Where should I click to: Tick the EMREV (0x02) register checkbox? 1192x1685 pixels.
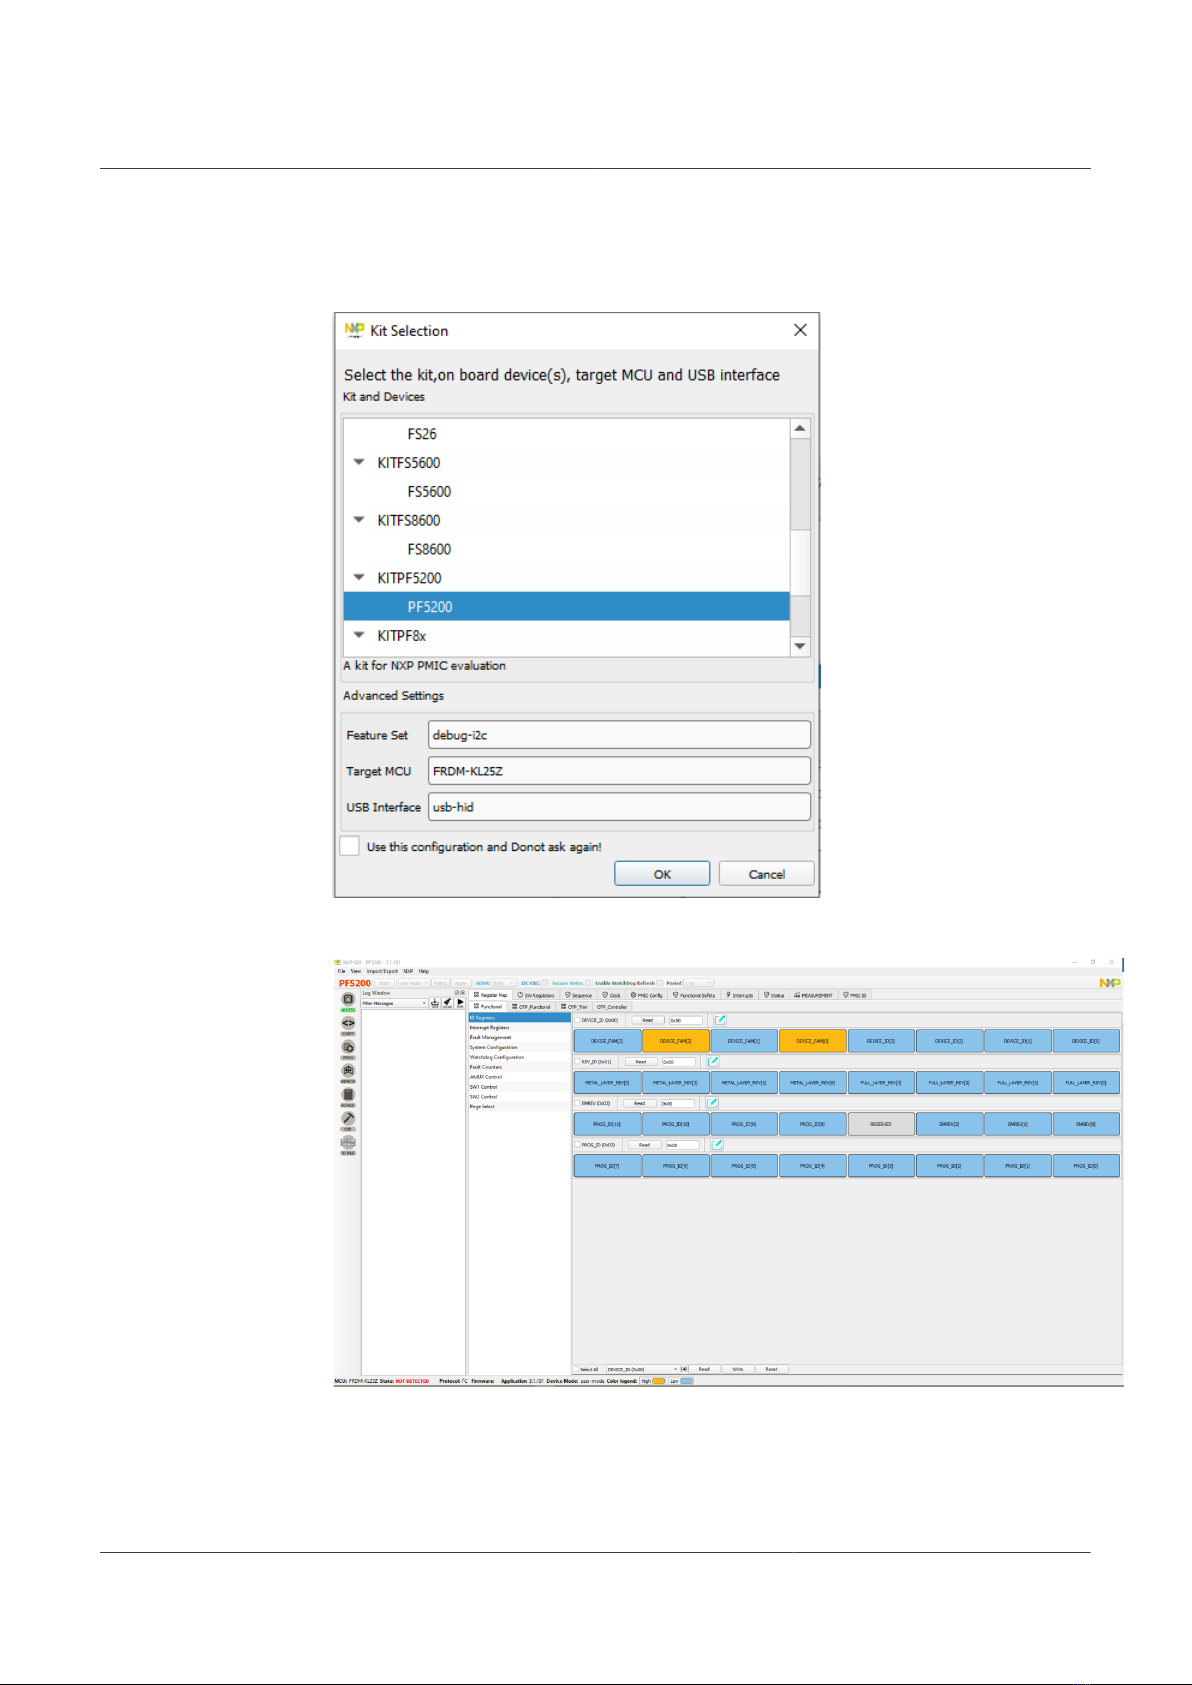(577, 1103)
